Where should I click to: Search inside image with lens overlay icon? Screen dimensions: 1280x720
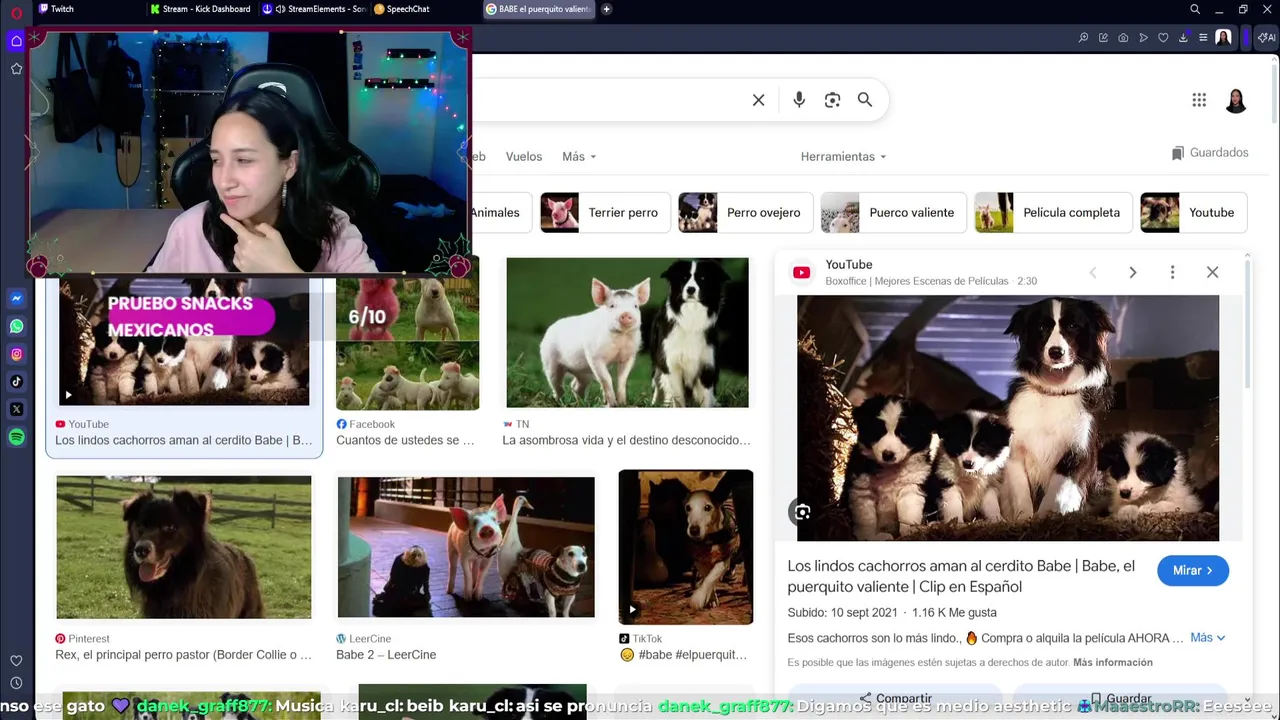(x=802, y=512)
